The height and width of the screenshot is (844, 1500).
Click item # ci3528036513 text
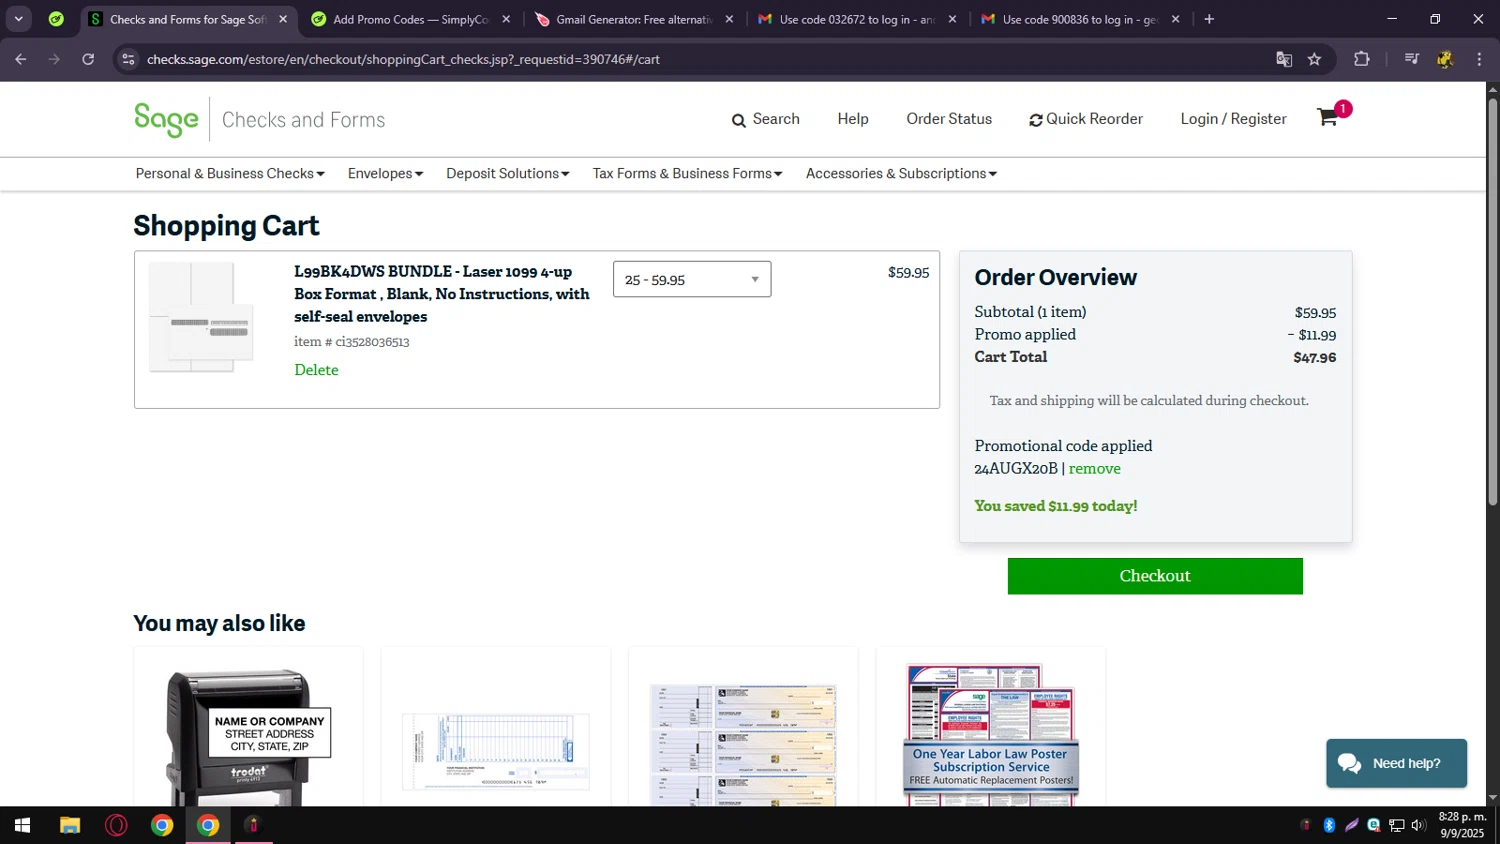coord(351,342)
